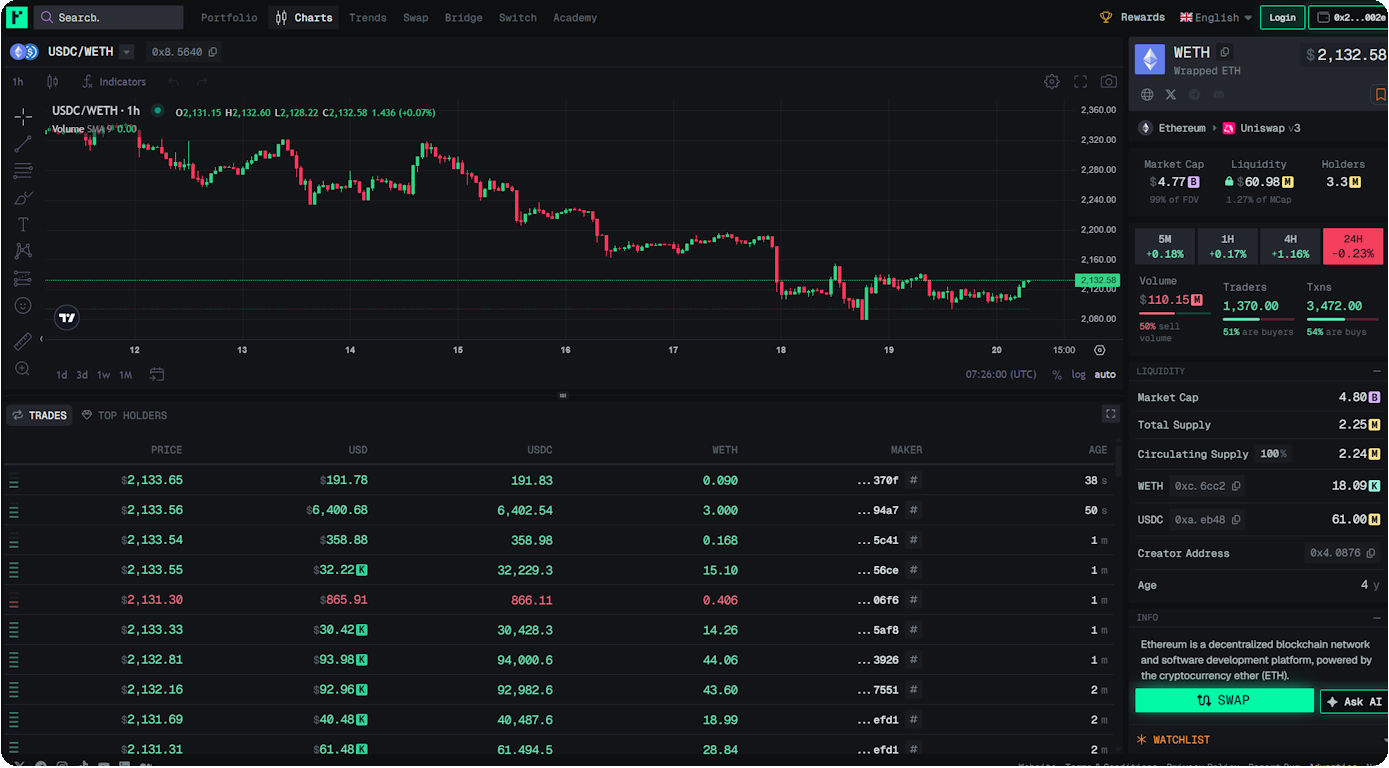Collapse the INFO section
The image size is (1389, 768).
coord(1377,618)
